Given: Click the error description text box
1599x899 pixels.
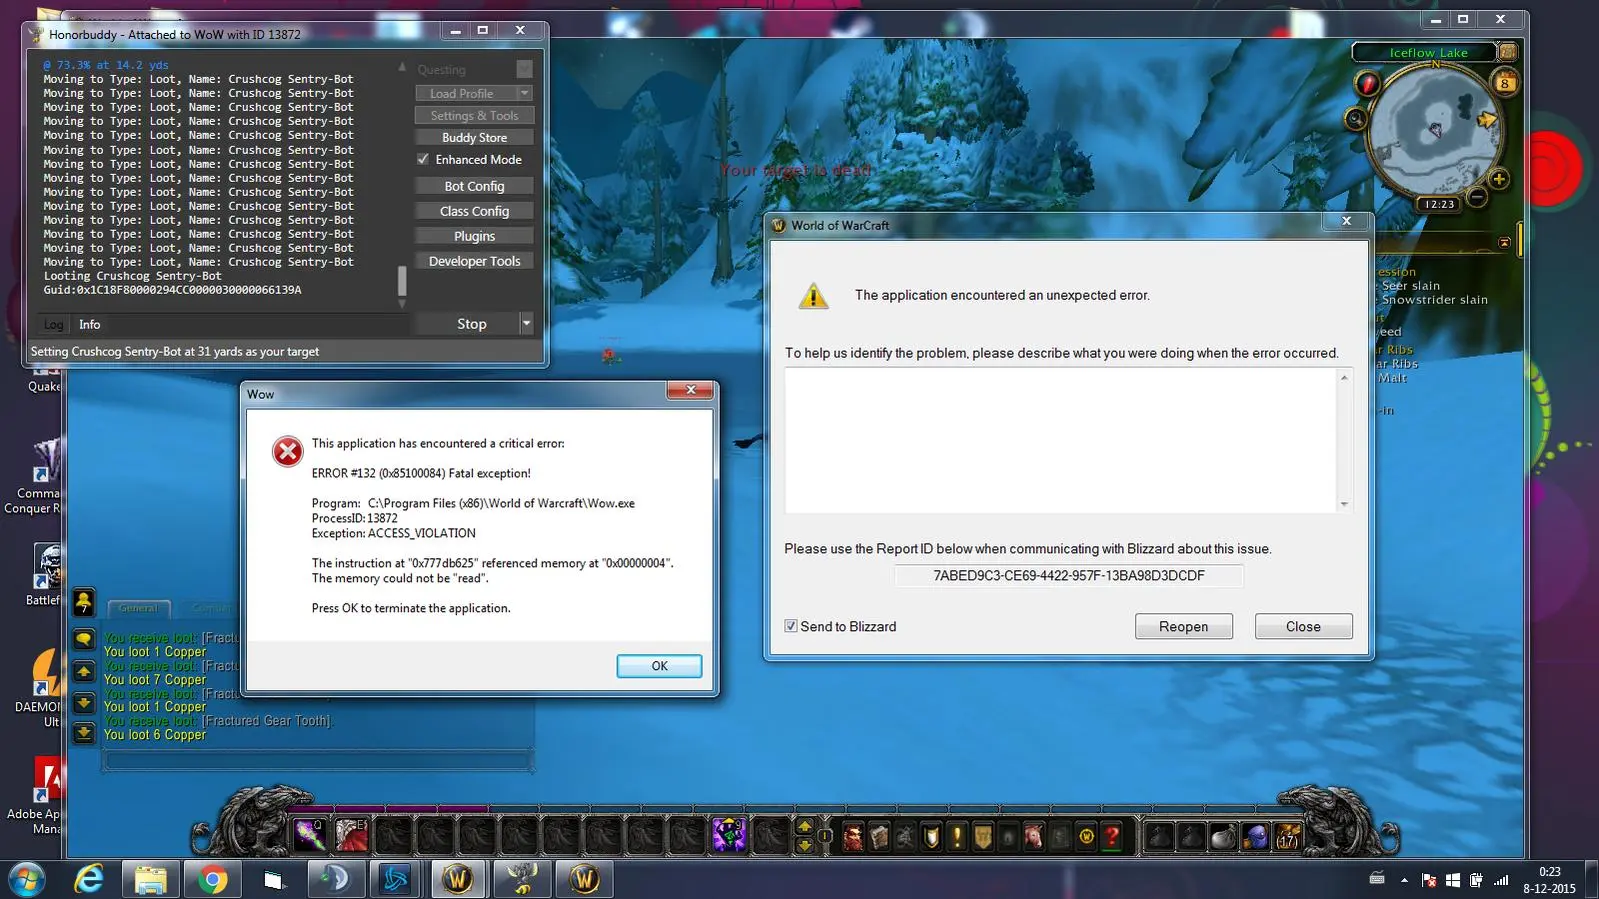Looking at the screenshot, I should coord(1060,441).
